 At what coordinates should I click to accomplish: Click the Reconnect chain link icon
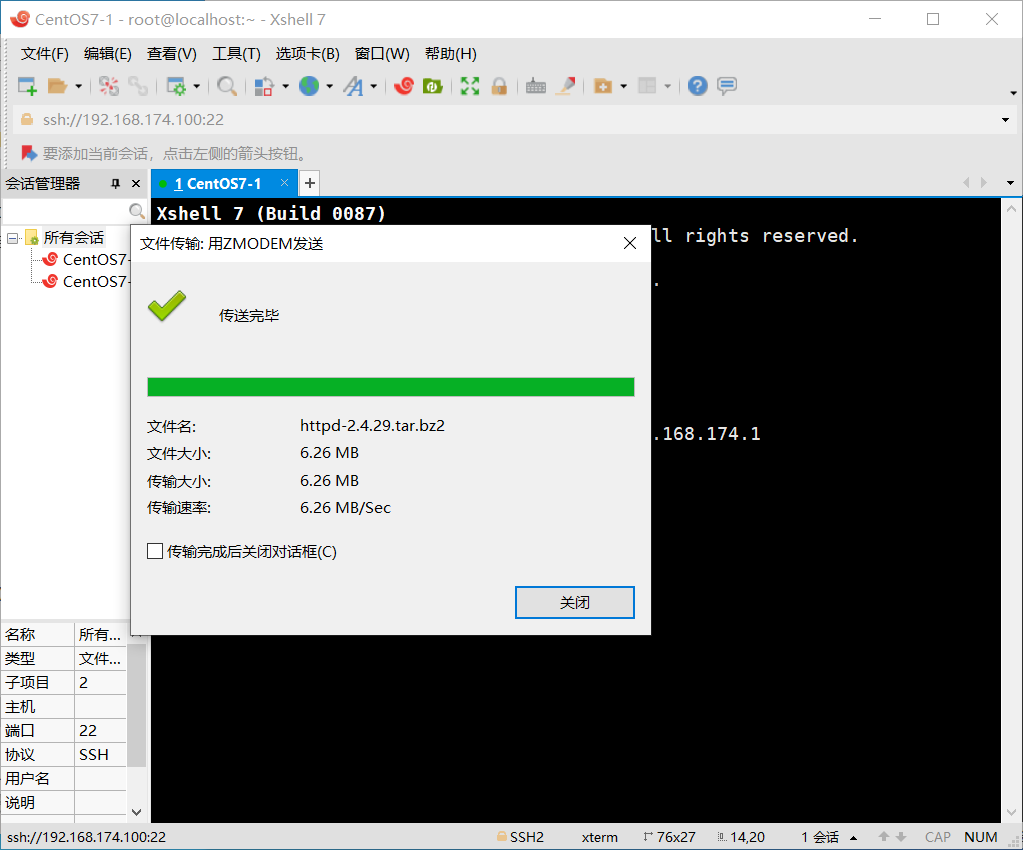(x=138, y=86)
